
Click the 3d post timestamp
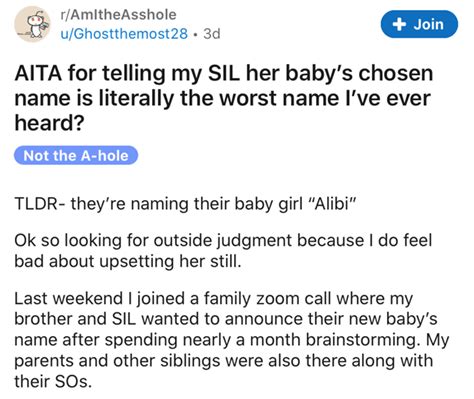pyautogui.click(x=212, y=34)
